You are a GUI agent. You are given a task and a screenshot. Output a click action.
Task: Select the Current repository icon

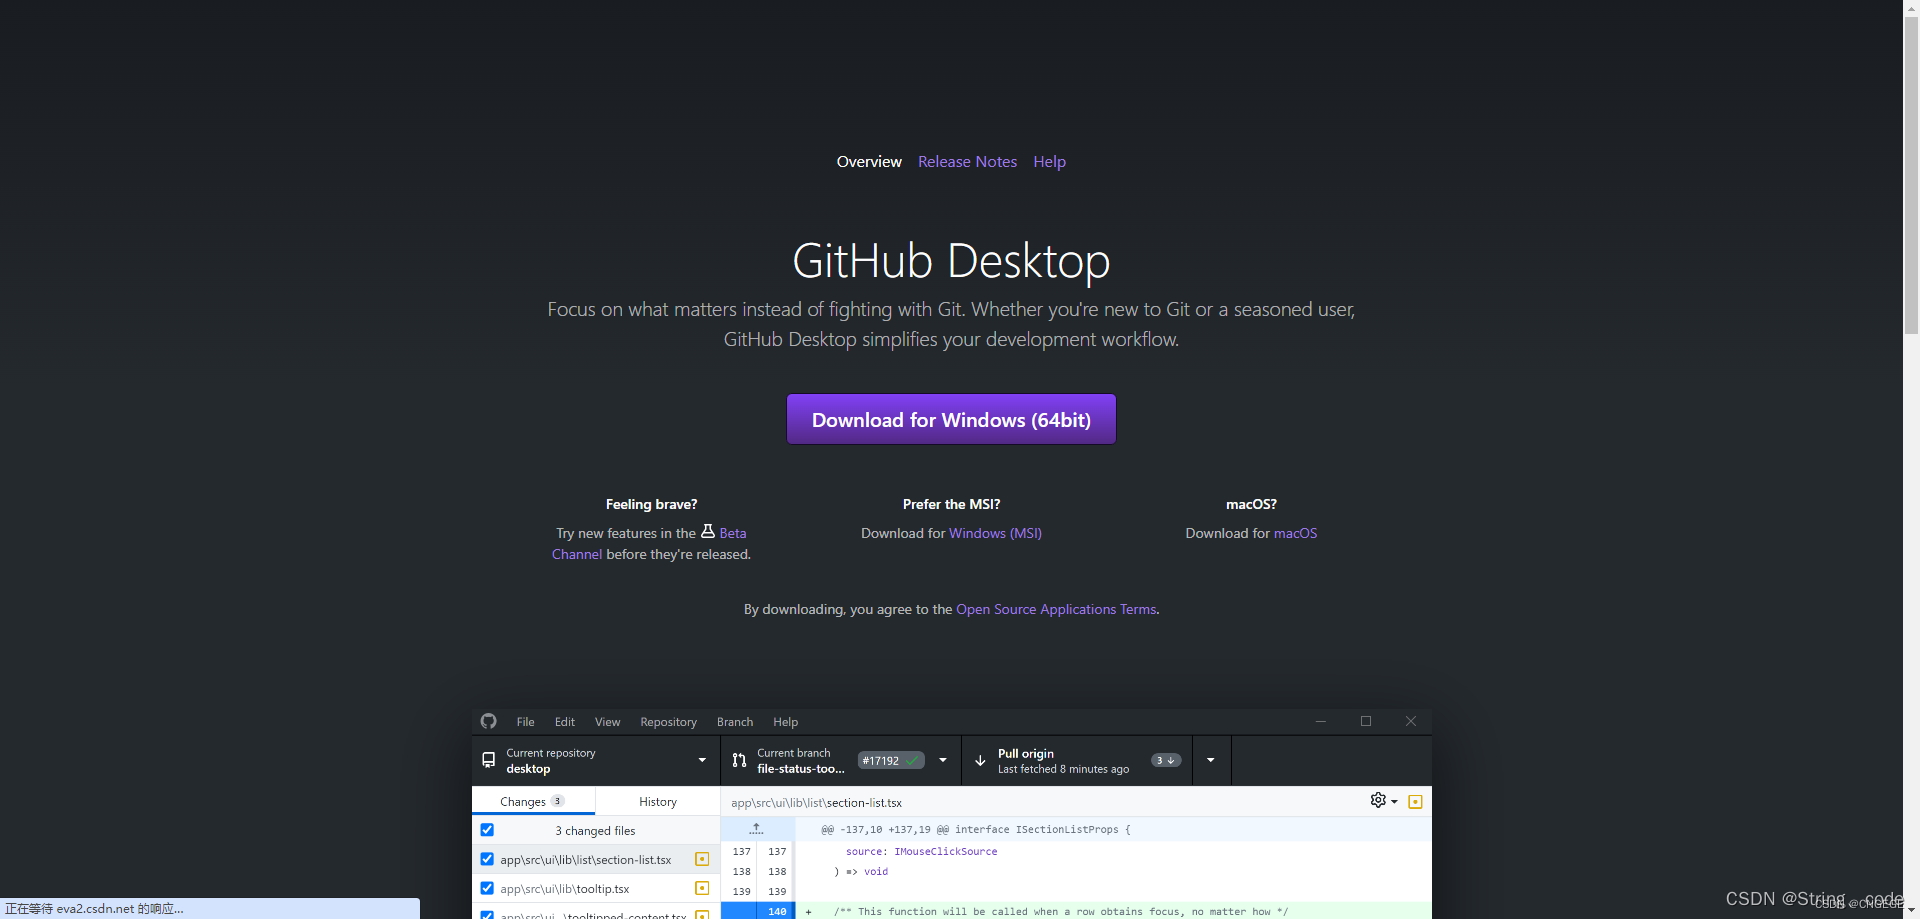[x=487, y=760]
